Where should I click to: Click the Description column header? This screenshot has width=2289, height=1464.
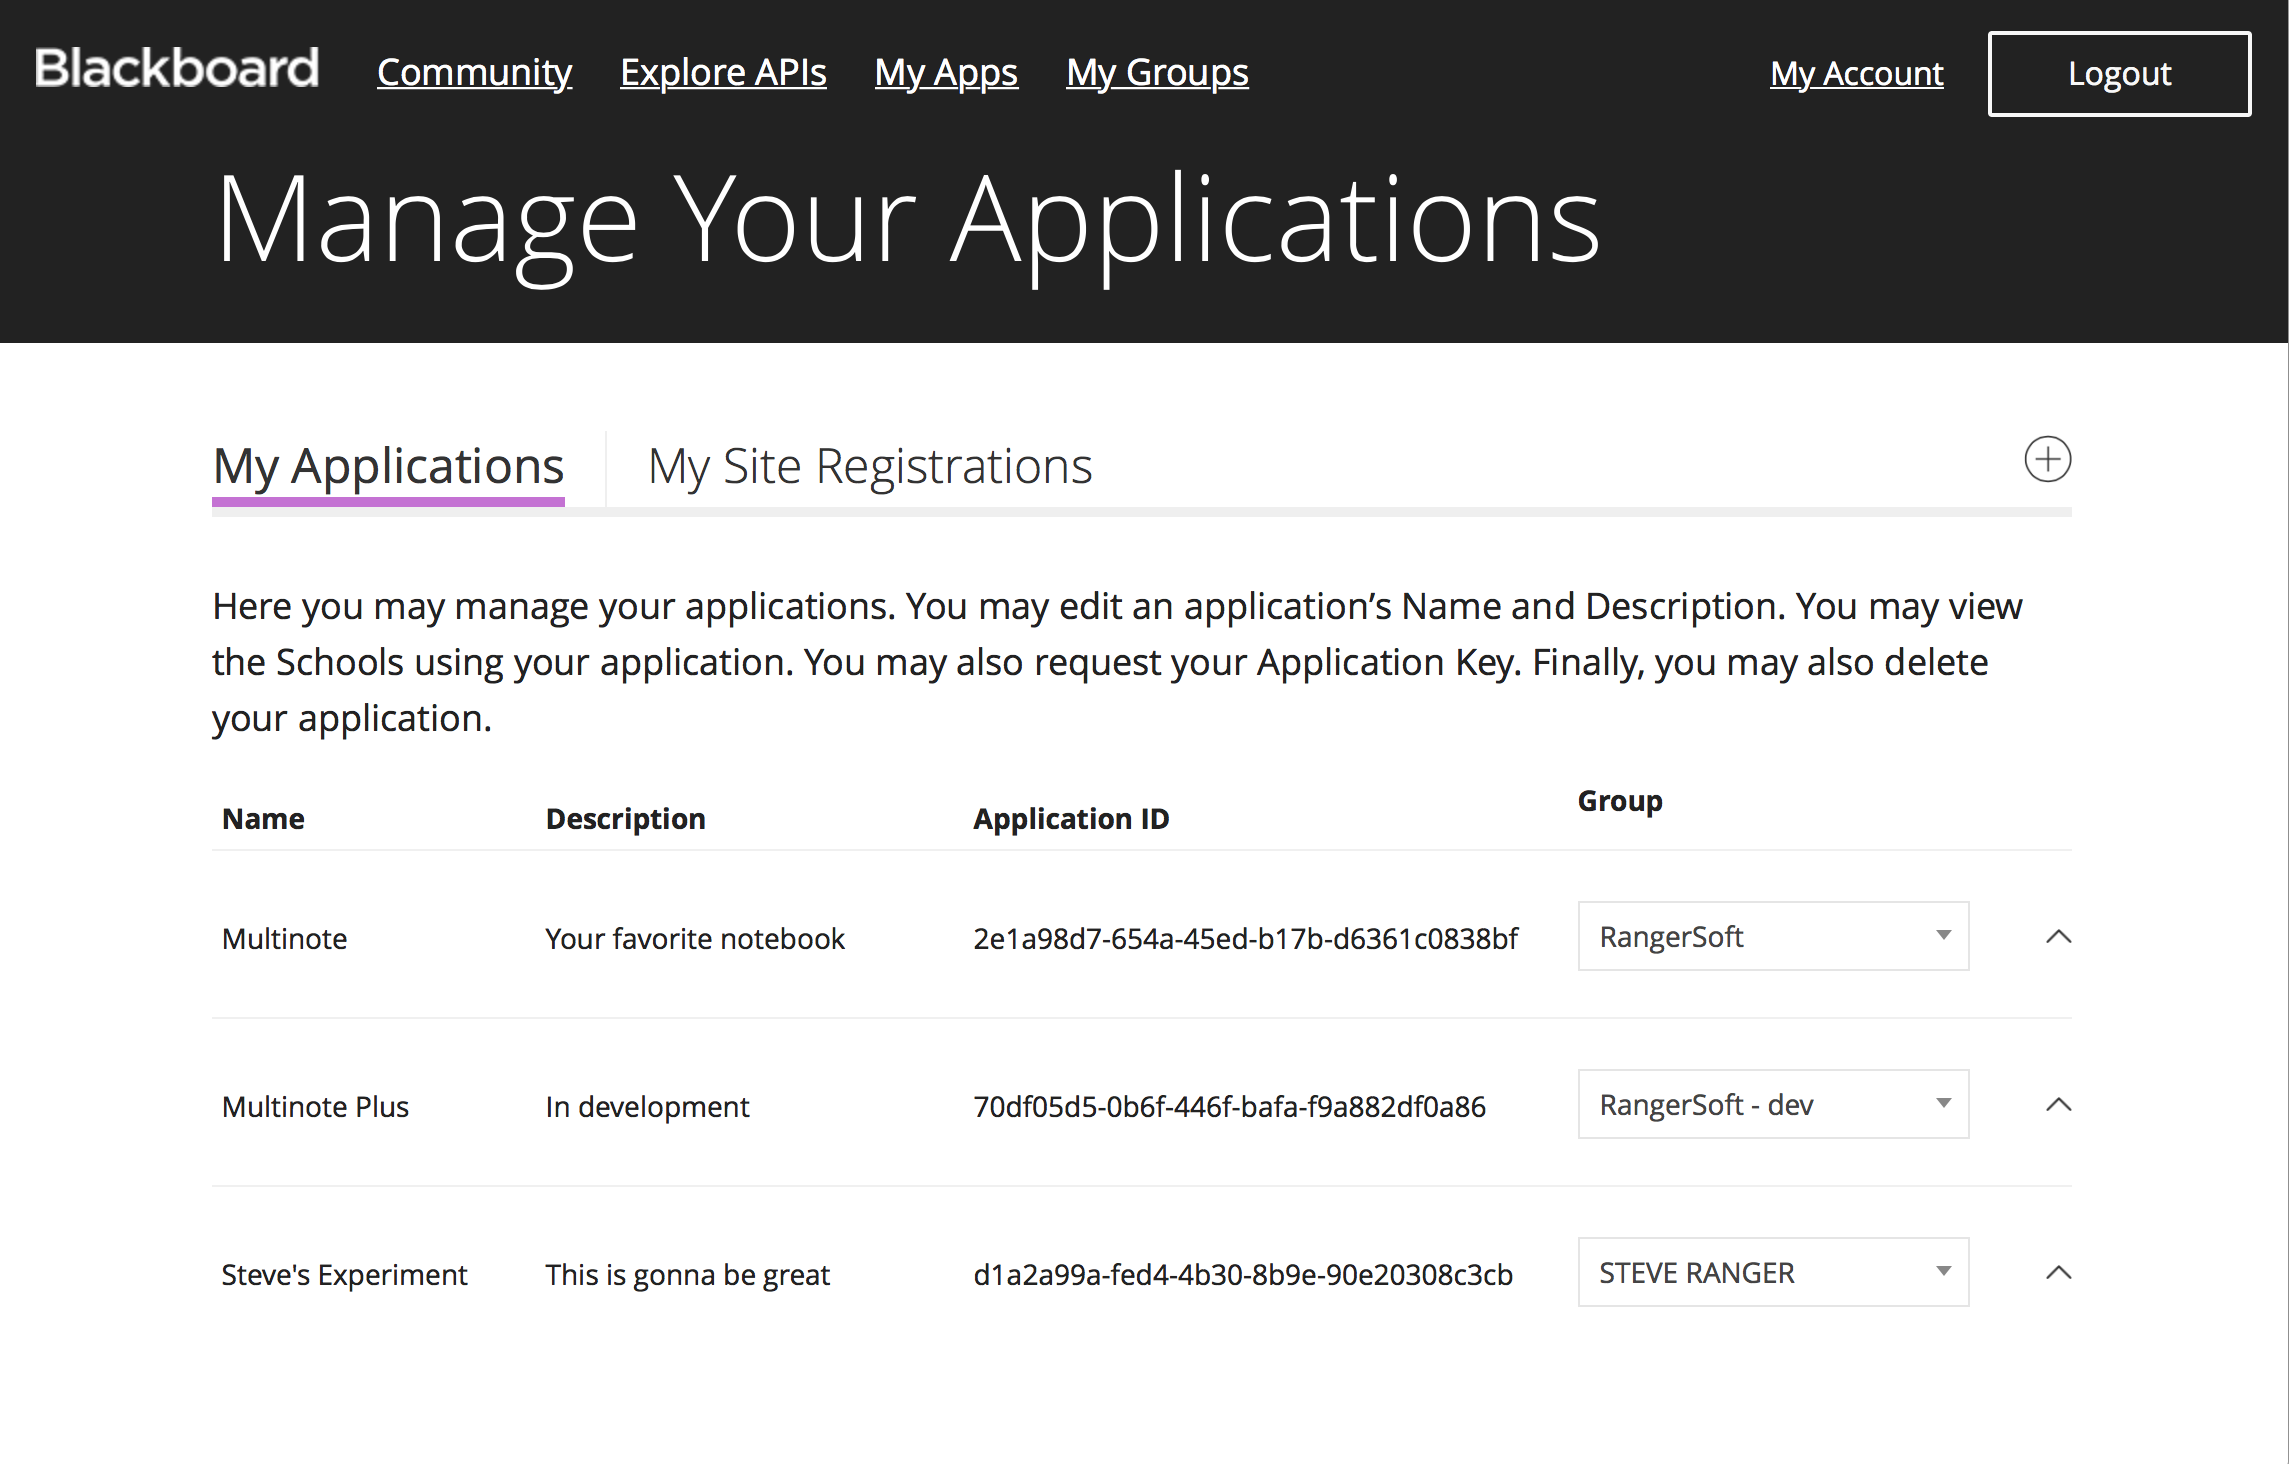[626, 819]
